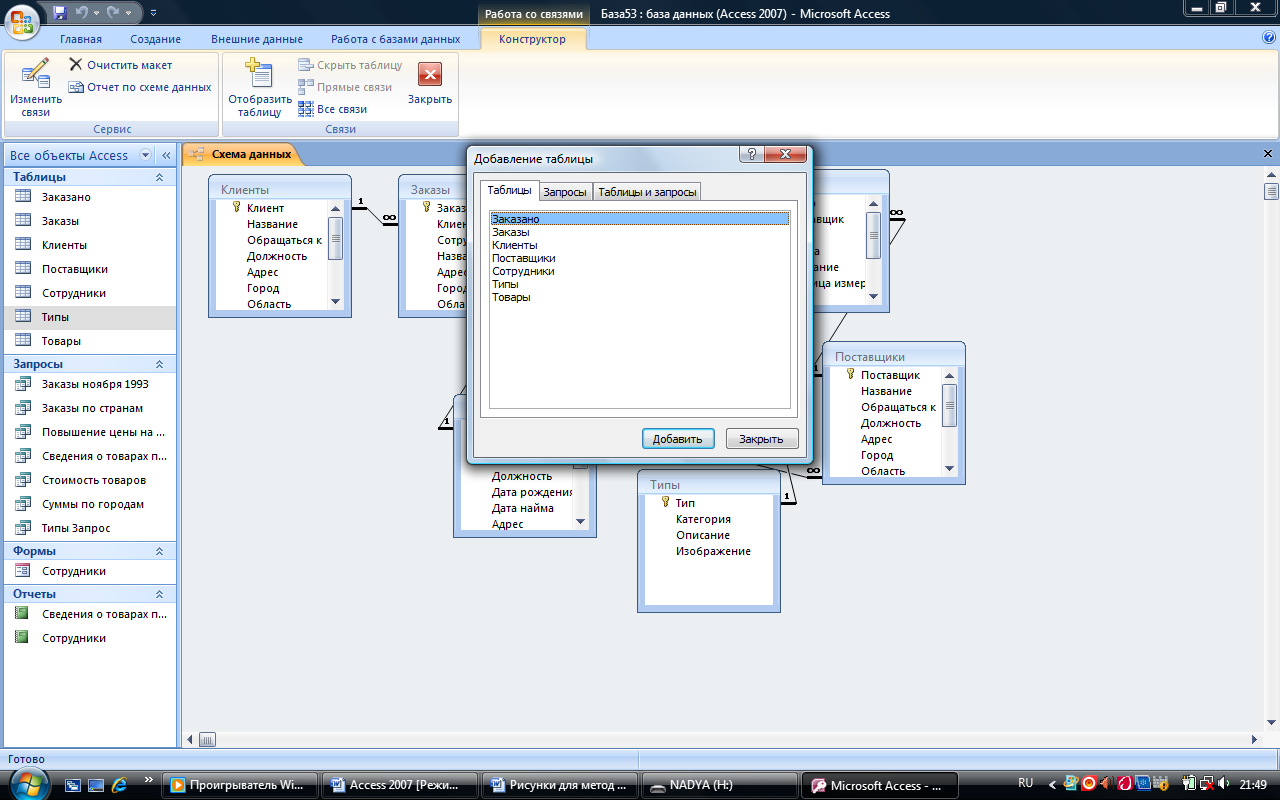Select Поставщики in dialog table list

tap(640, 258)
